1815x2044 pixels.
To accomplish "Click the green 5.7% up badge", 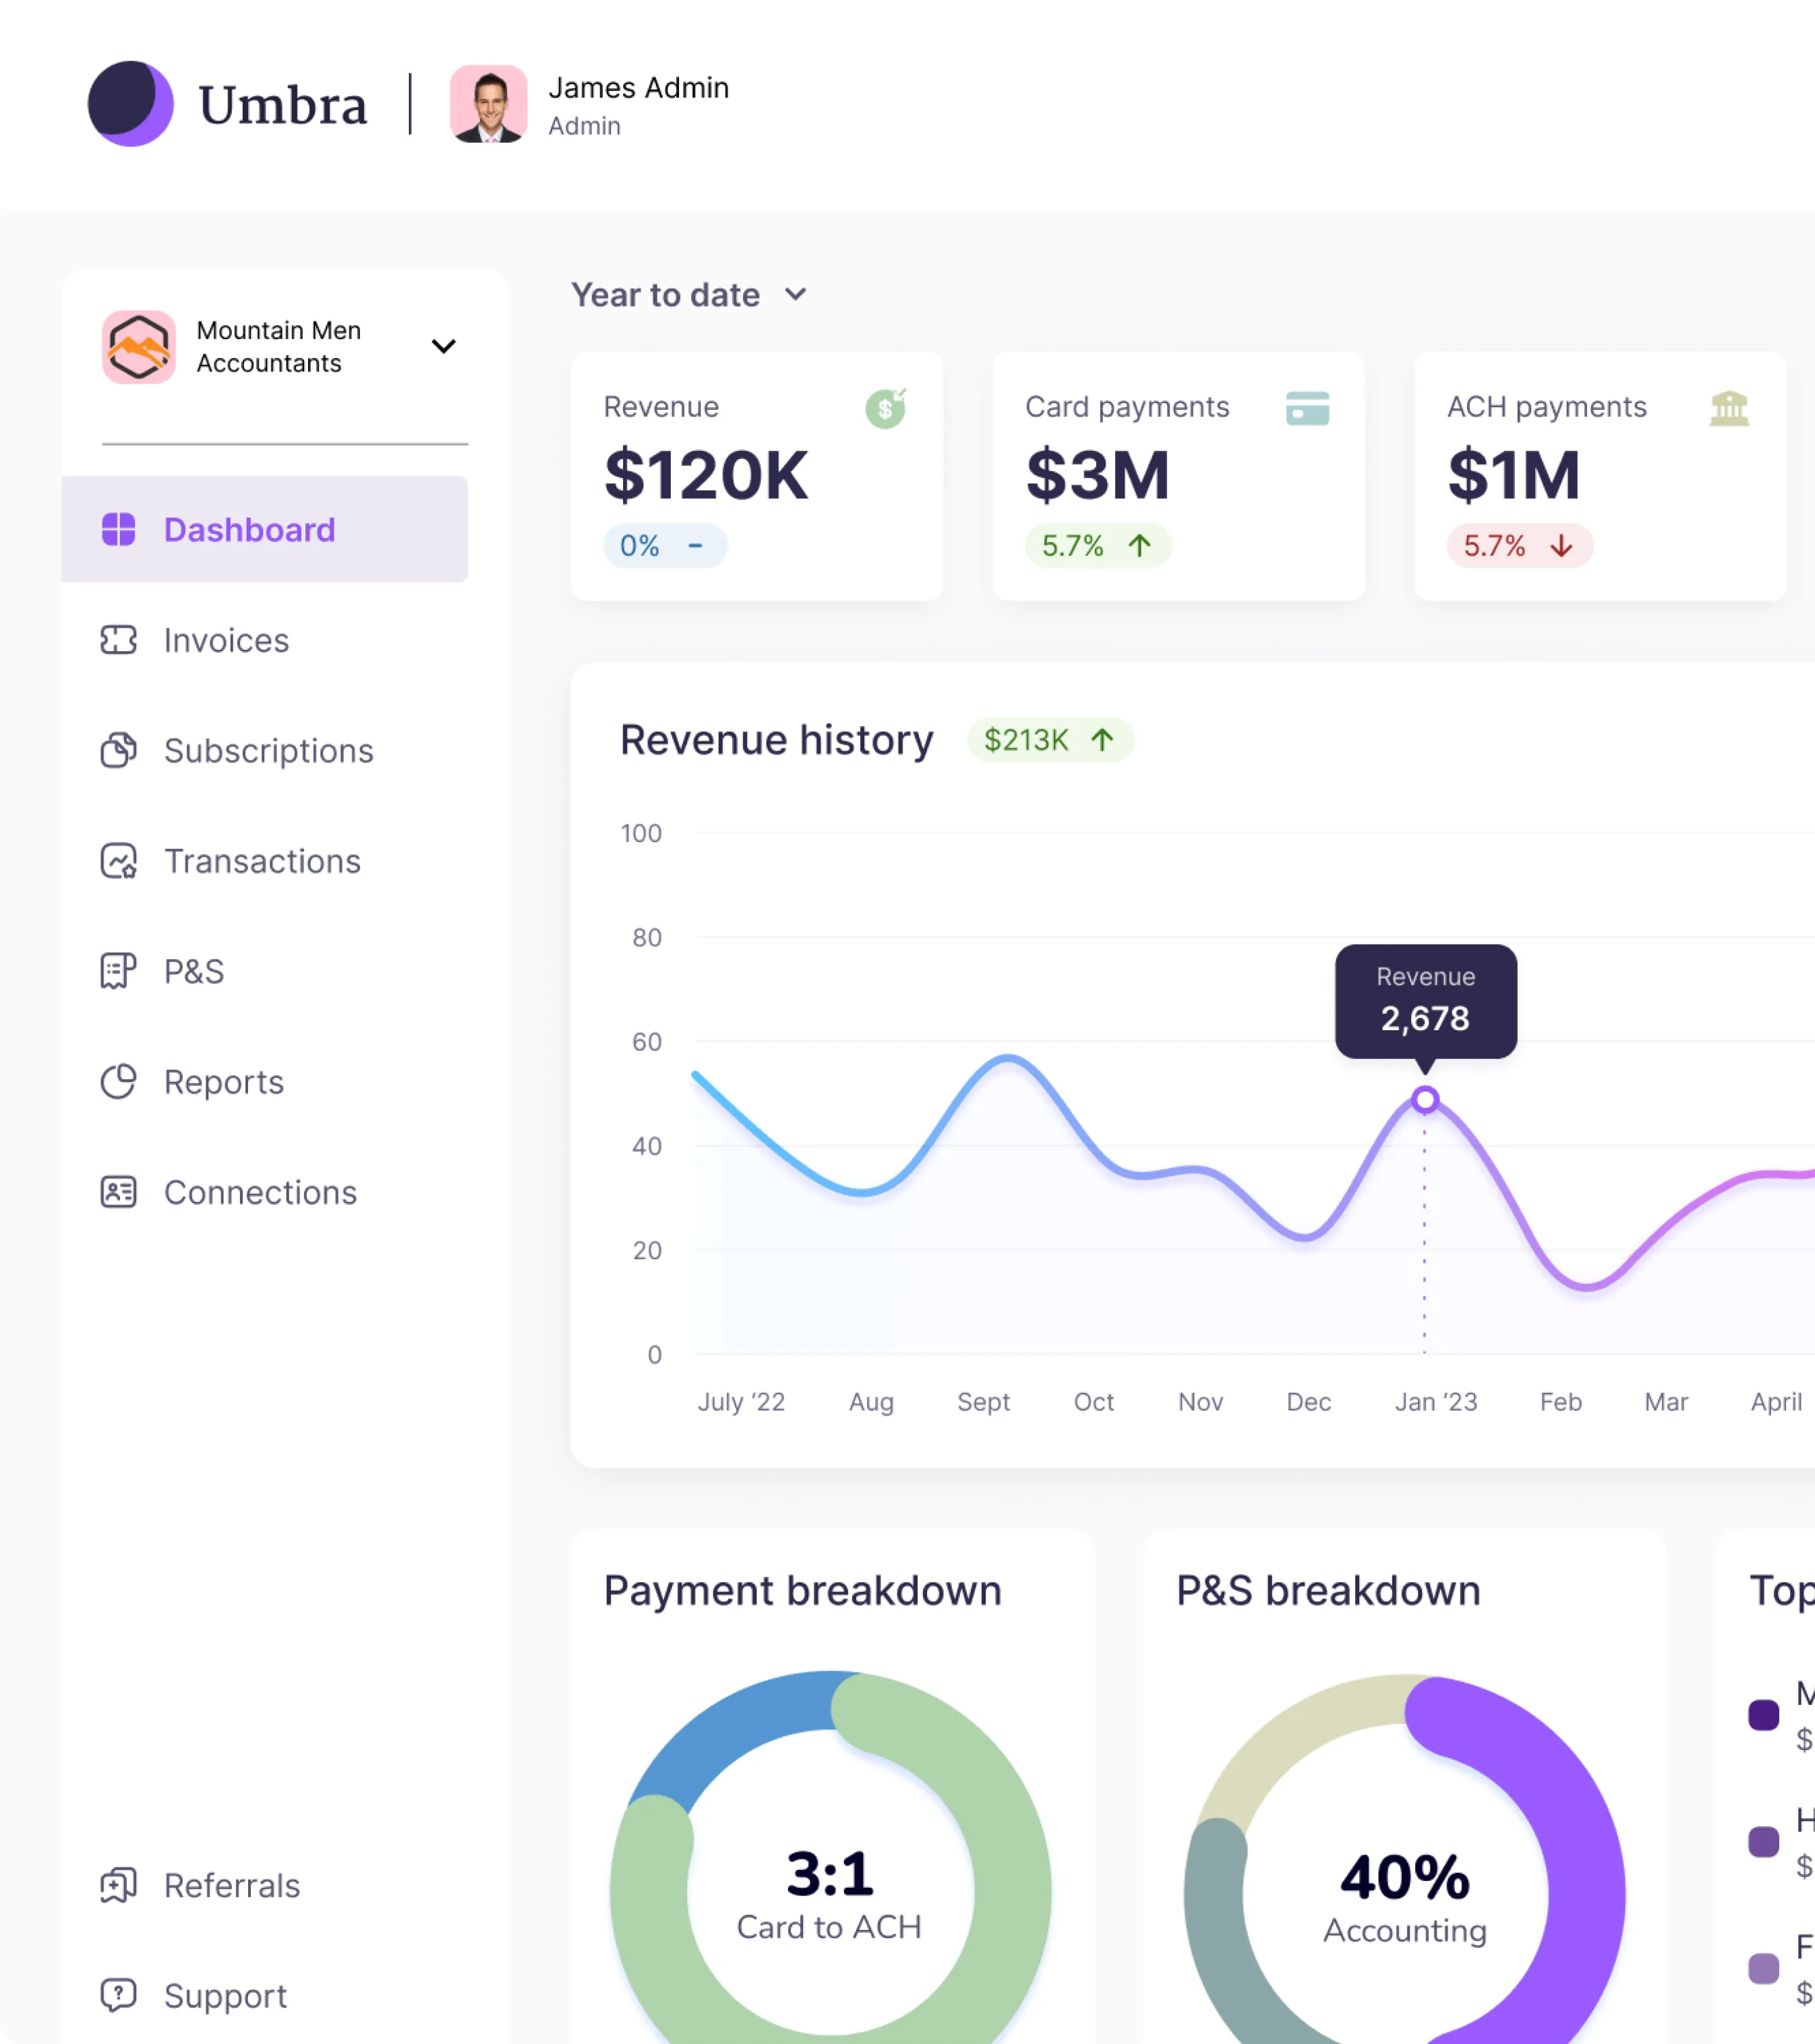I will point(1098,546).
